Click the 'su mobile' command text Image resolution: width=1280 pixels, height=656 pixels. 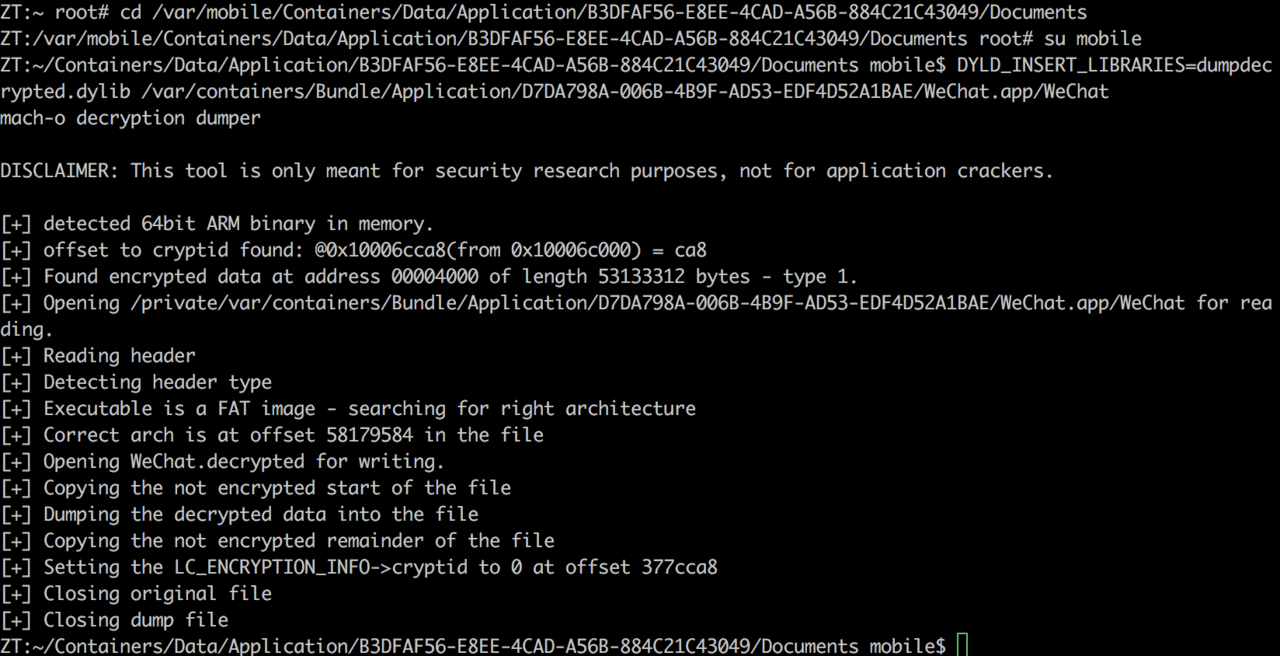click(x=1093, y=39)
